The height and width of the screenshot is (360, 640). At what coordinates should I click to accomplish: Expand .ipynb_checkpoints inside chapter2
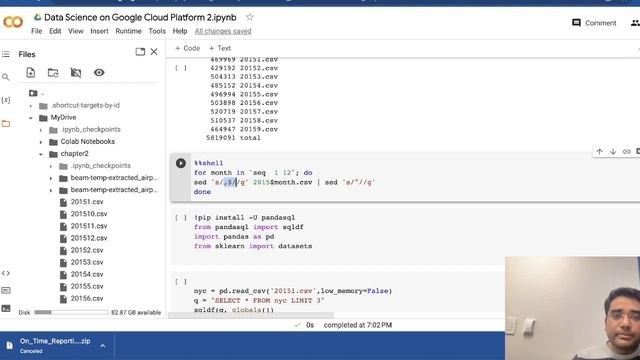coord(51,166)
